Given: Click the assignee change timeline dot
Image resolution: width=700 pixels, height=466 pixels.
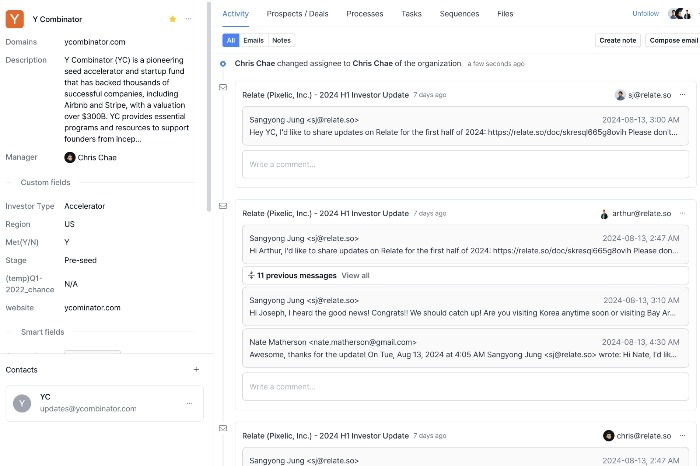Looking at the screenshot, I should tap(223, 64).
